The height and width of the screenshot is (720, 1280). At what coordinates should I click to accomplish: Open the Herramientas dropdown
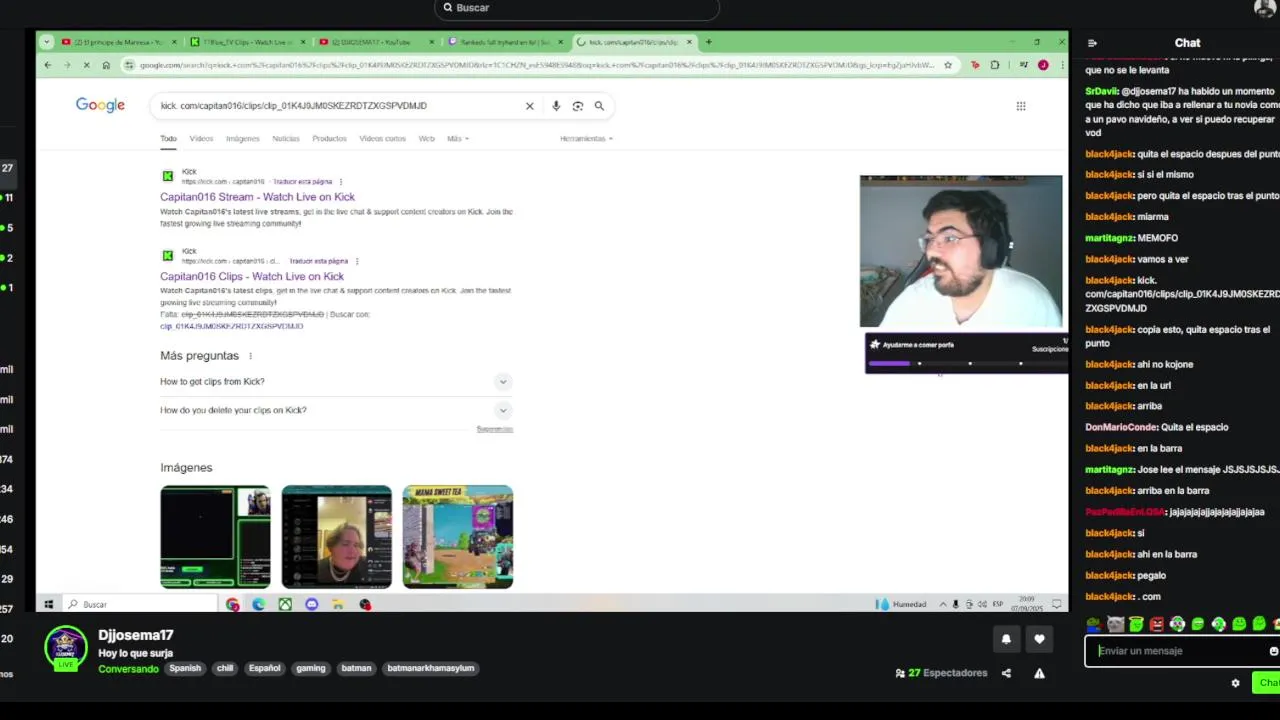(x=586, y=139)
